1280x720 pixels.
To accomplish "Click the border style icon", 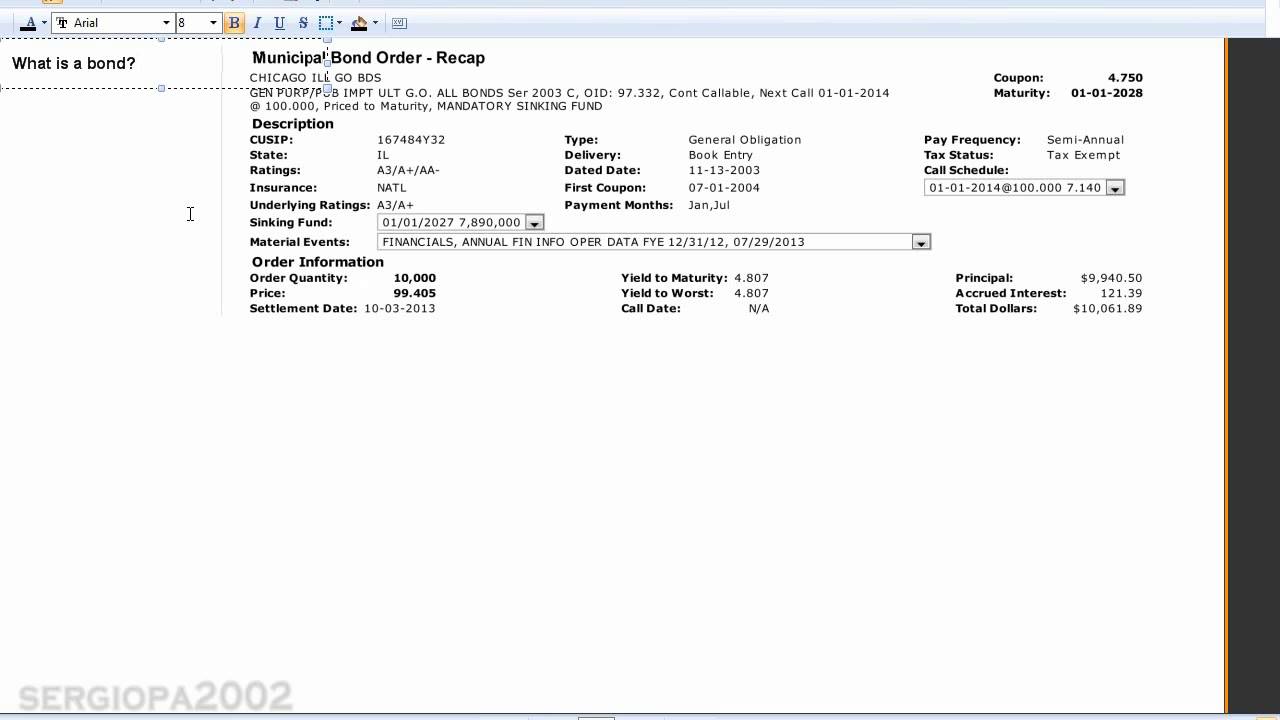I will point(326,23).
